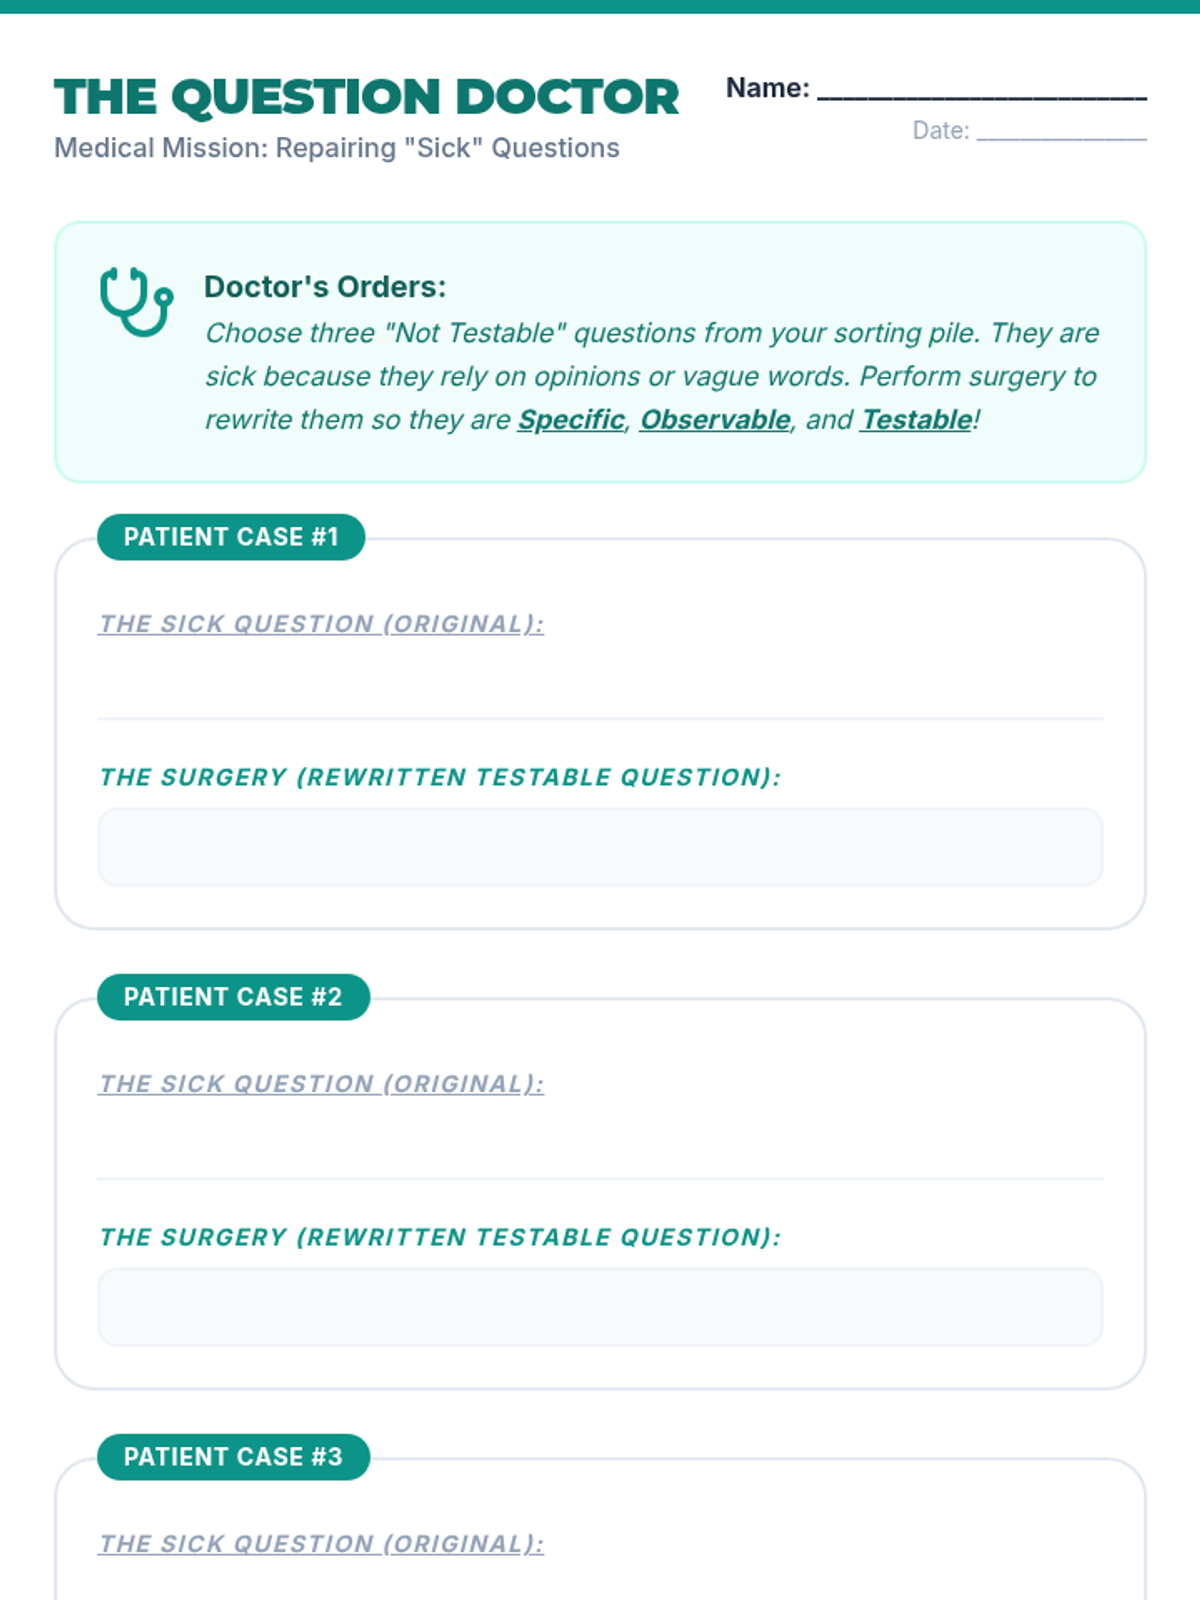
Task: Click Case #2 Sick Question (Original) label
Action: click(x=321, y=1084)
